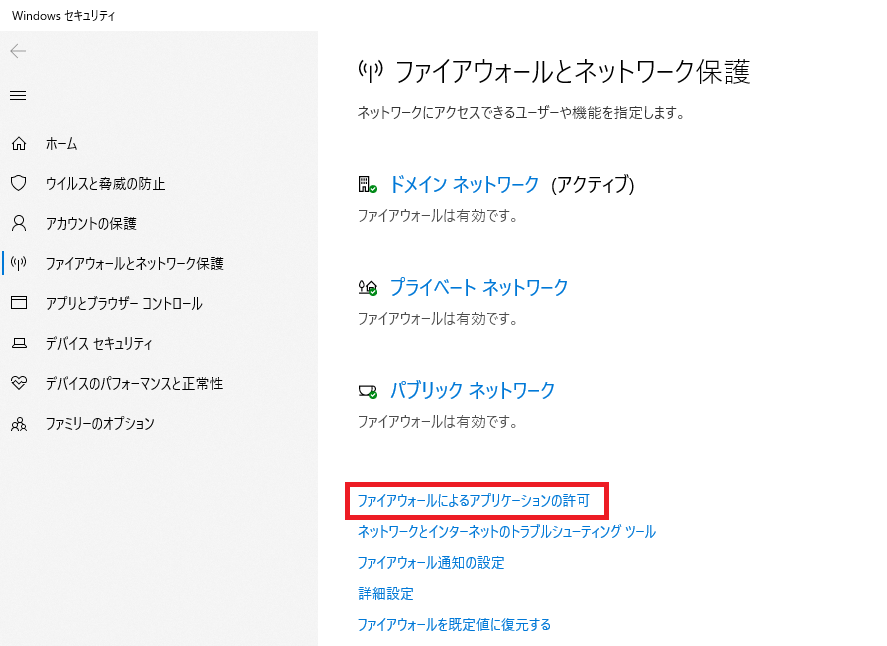Click ファイアウォール通知の設定 link
The width and height of the screenshot is (887, 646).
[431, 563]
